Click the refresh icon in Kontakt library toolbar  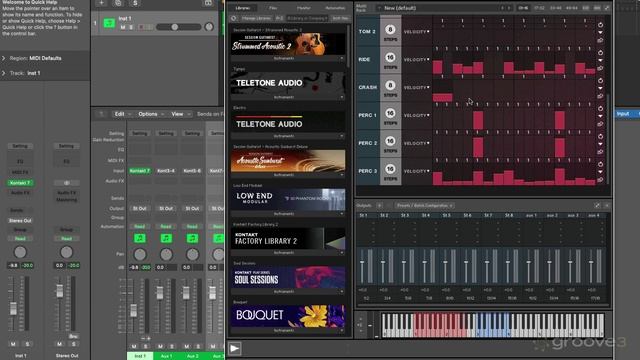[x=234, y=18]
